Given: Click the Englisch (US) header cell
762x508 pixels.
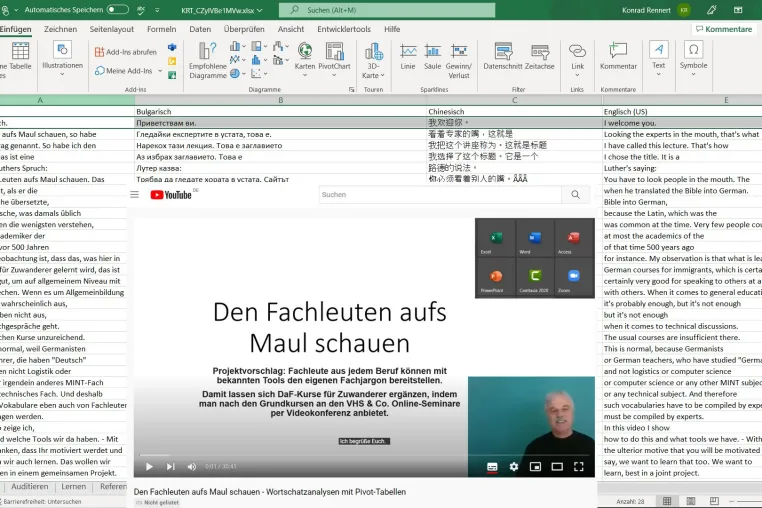Looking at the screenshot, I should tap(682, 111).
